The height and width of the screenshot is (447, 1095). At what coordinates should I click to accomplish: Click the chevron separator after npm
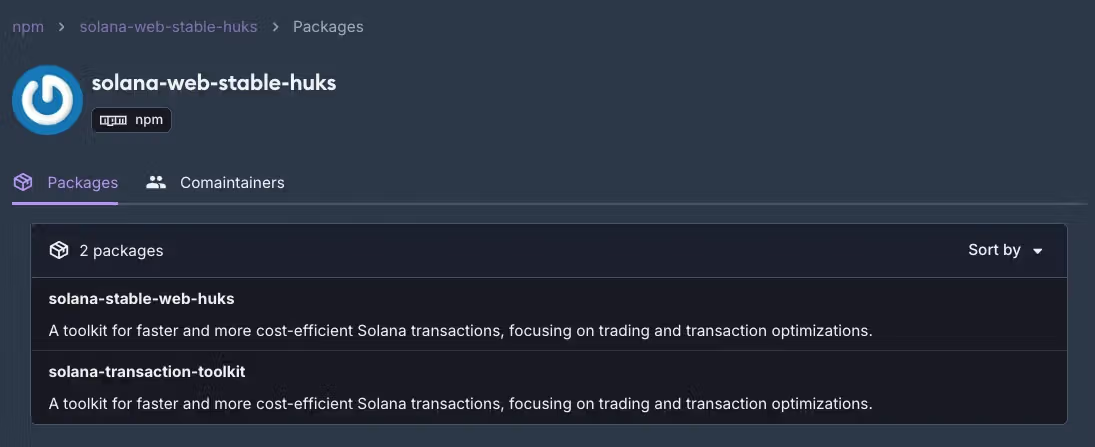tap(62, 27)
